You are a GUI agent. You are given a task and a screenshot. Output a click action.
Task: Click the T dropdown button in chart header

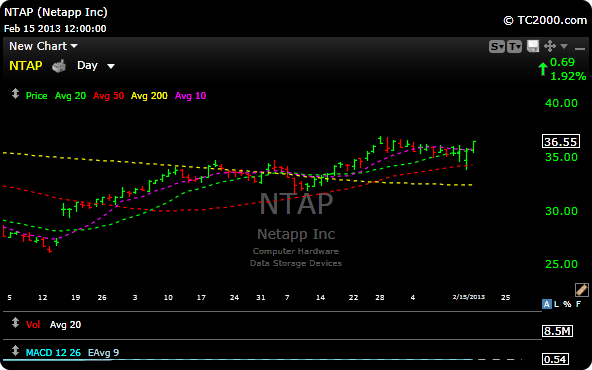pos(515,46)
